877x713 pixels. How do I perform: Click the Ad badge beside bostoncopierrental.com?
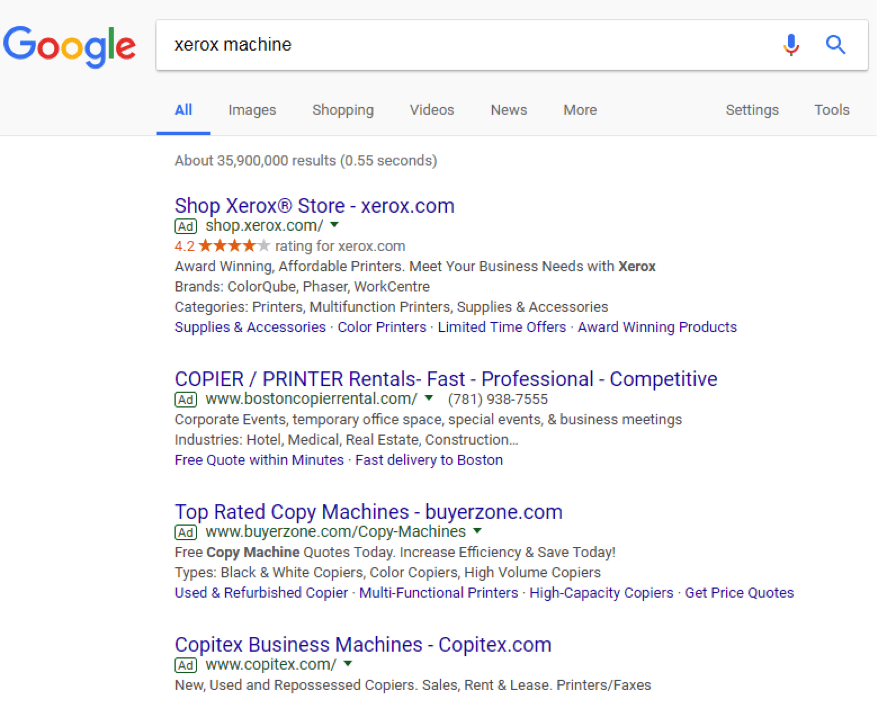pyautogui.click(x=186, y=400)
